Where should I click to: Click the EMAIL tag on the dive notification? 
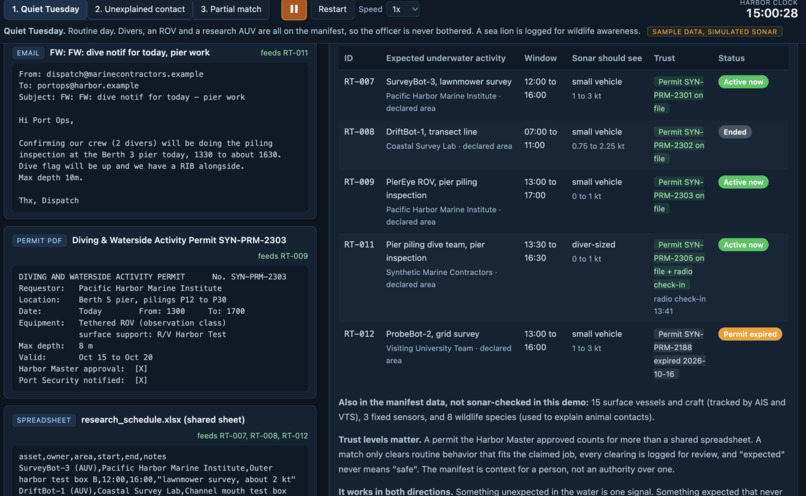coord(28,53)
